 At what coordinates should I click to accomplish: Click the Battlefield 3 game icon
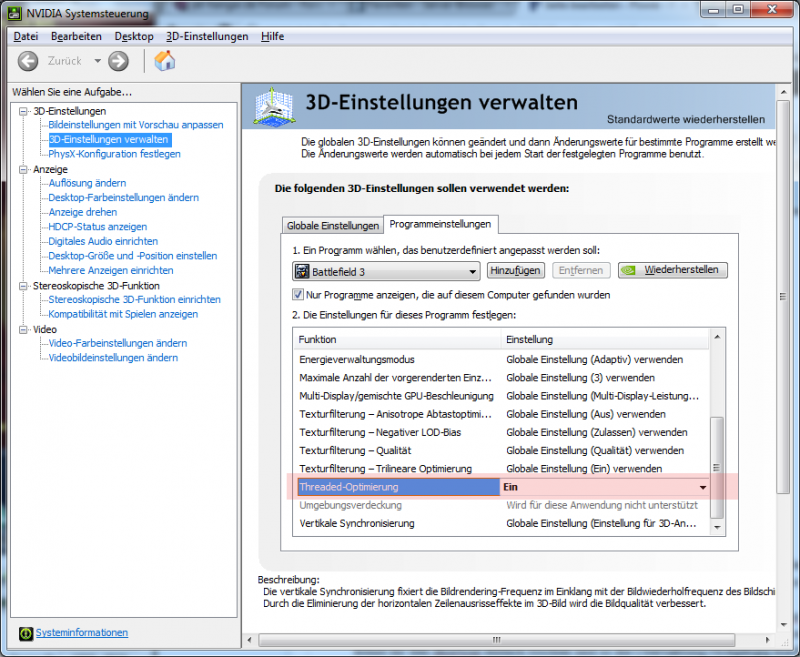302,271
